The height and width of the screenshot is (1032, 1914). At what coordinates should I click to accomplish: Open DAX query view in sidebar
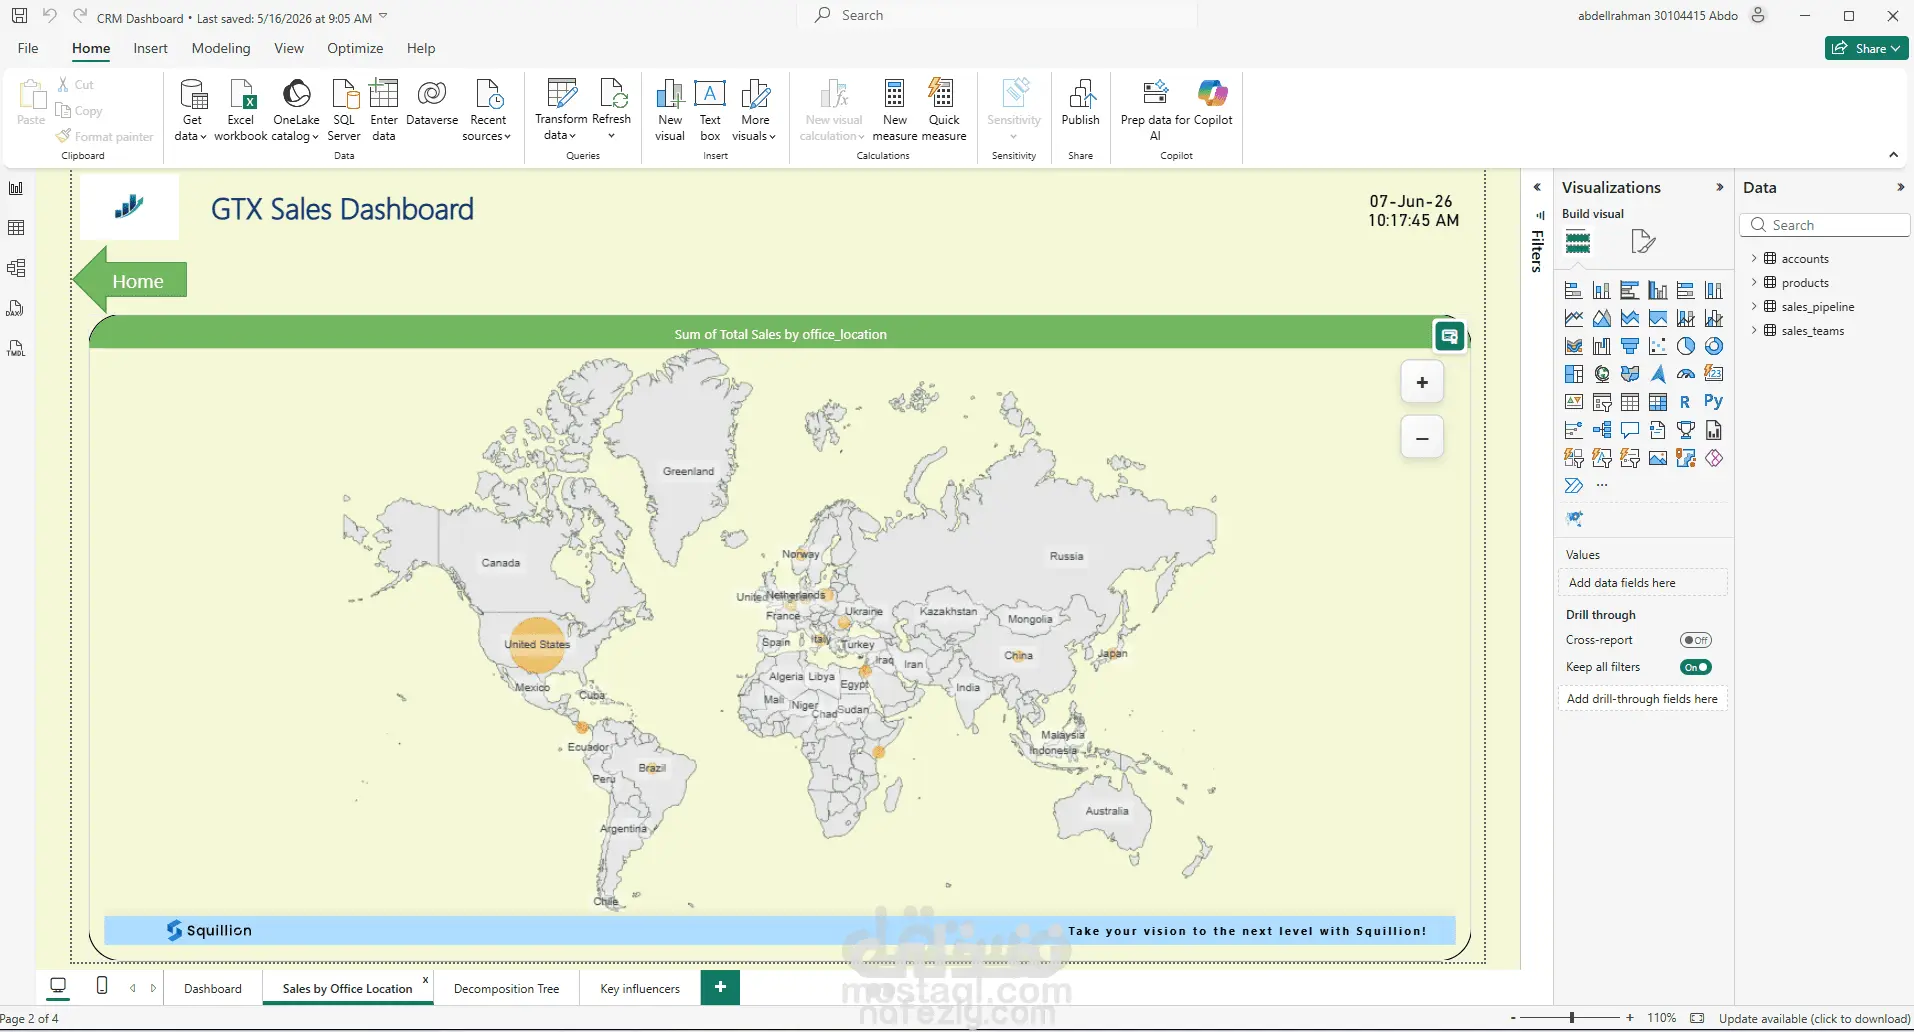pyautogui.click(x=16, y=308)
